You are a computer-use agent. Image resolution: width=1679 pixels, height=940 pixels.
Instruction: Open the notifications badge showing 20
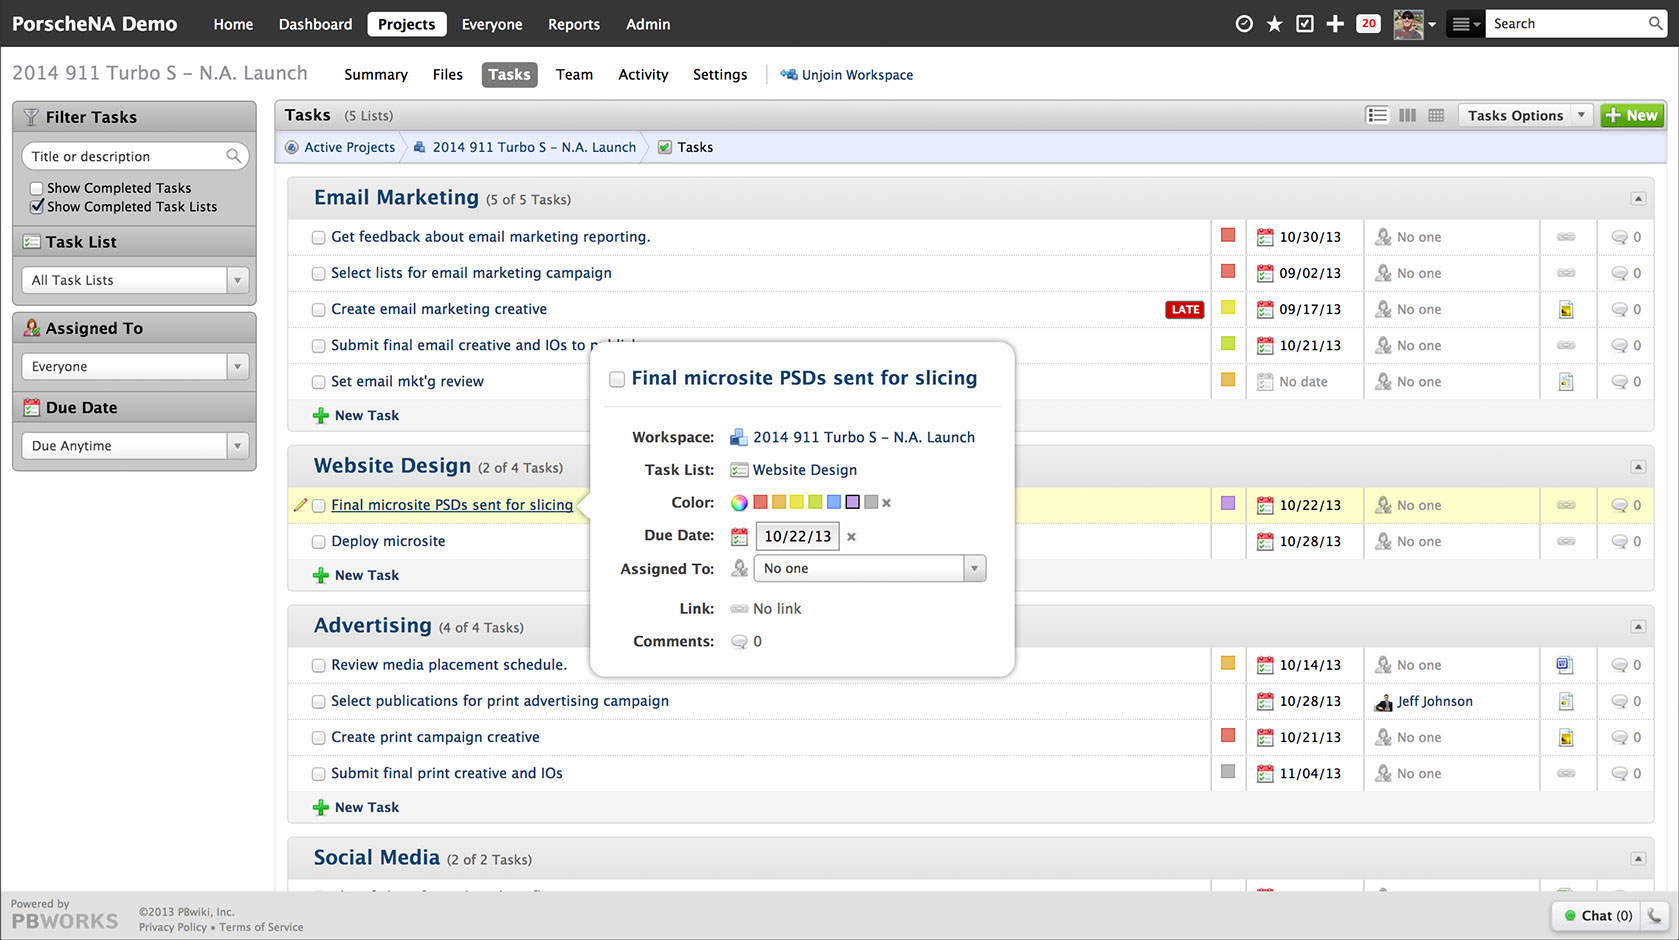click(x=1367, y=22)
